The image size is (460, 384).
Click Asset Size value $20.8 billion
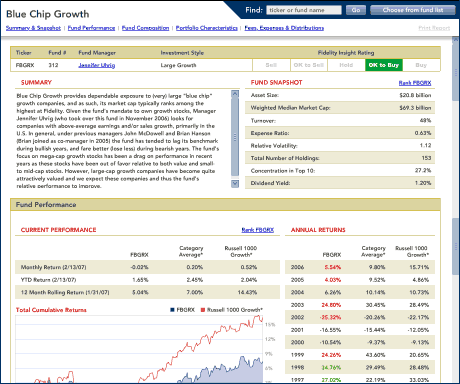415,95
